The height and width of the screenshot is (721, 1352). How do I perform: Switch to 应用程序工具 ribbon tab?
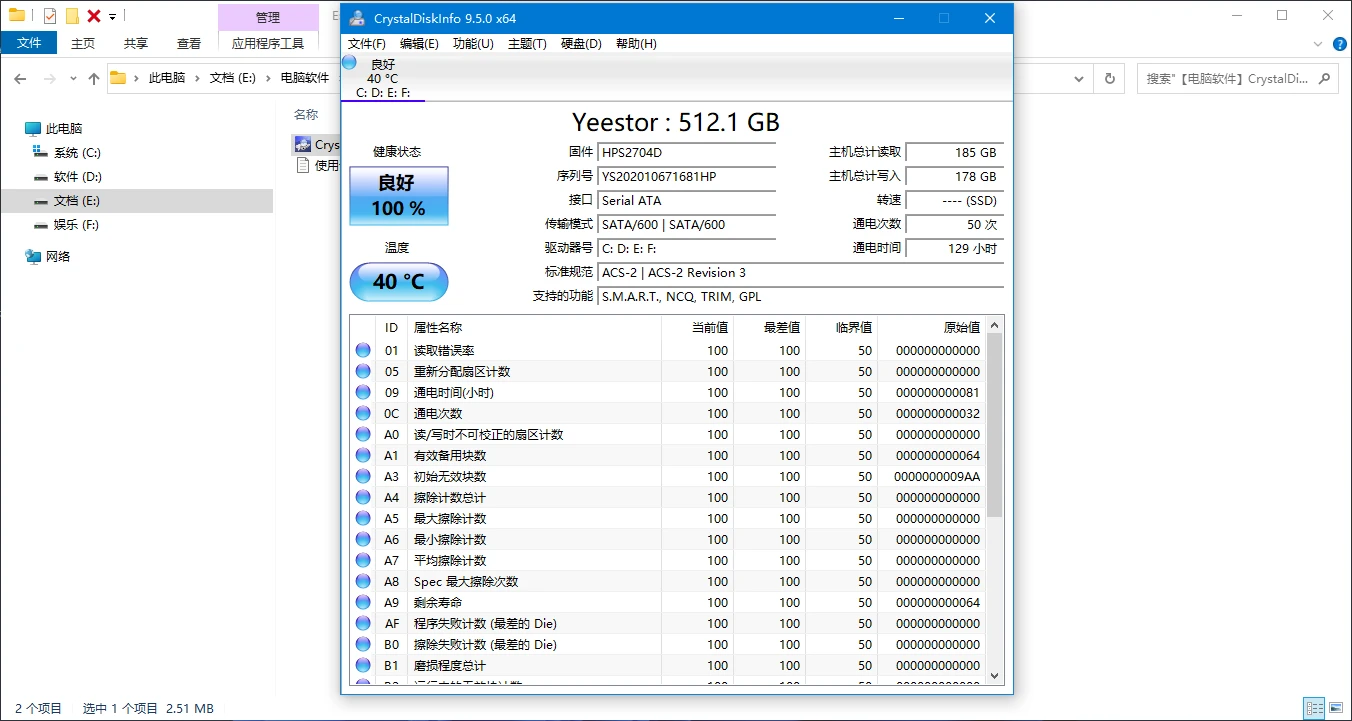pyautogui.click(x=268, y=43)
